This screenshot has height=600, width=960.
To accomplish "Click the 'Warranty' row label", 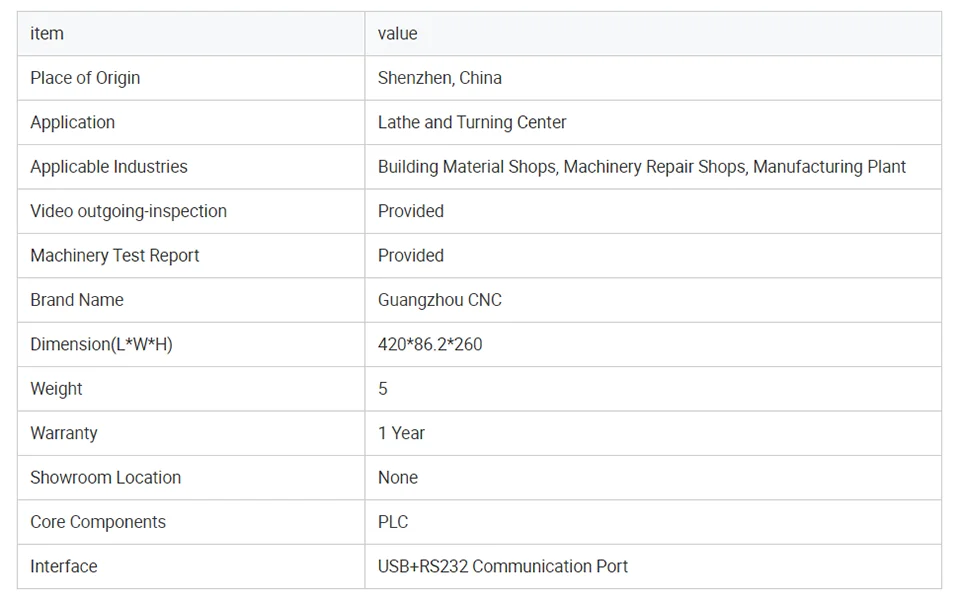I will click(x=64, y=433).
